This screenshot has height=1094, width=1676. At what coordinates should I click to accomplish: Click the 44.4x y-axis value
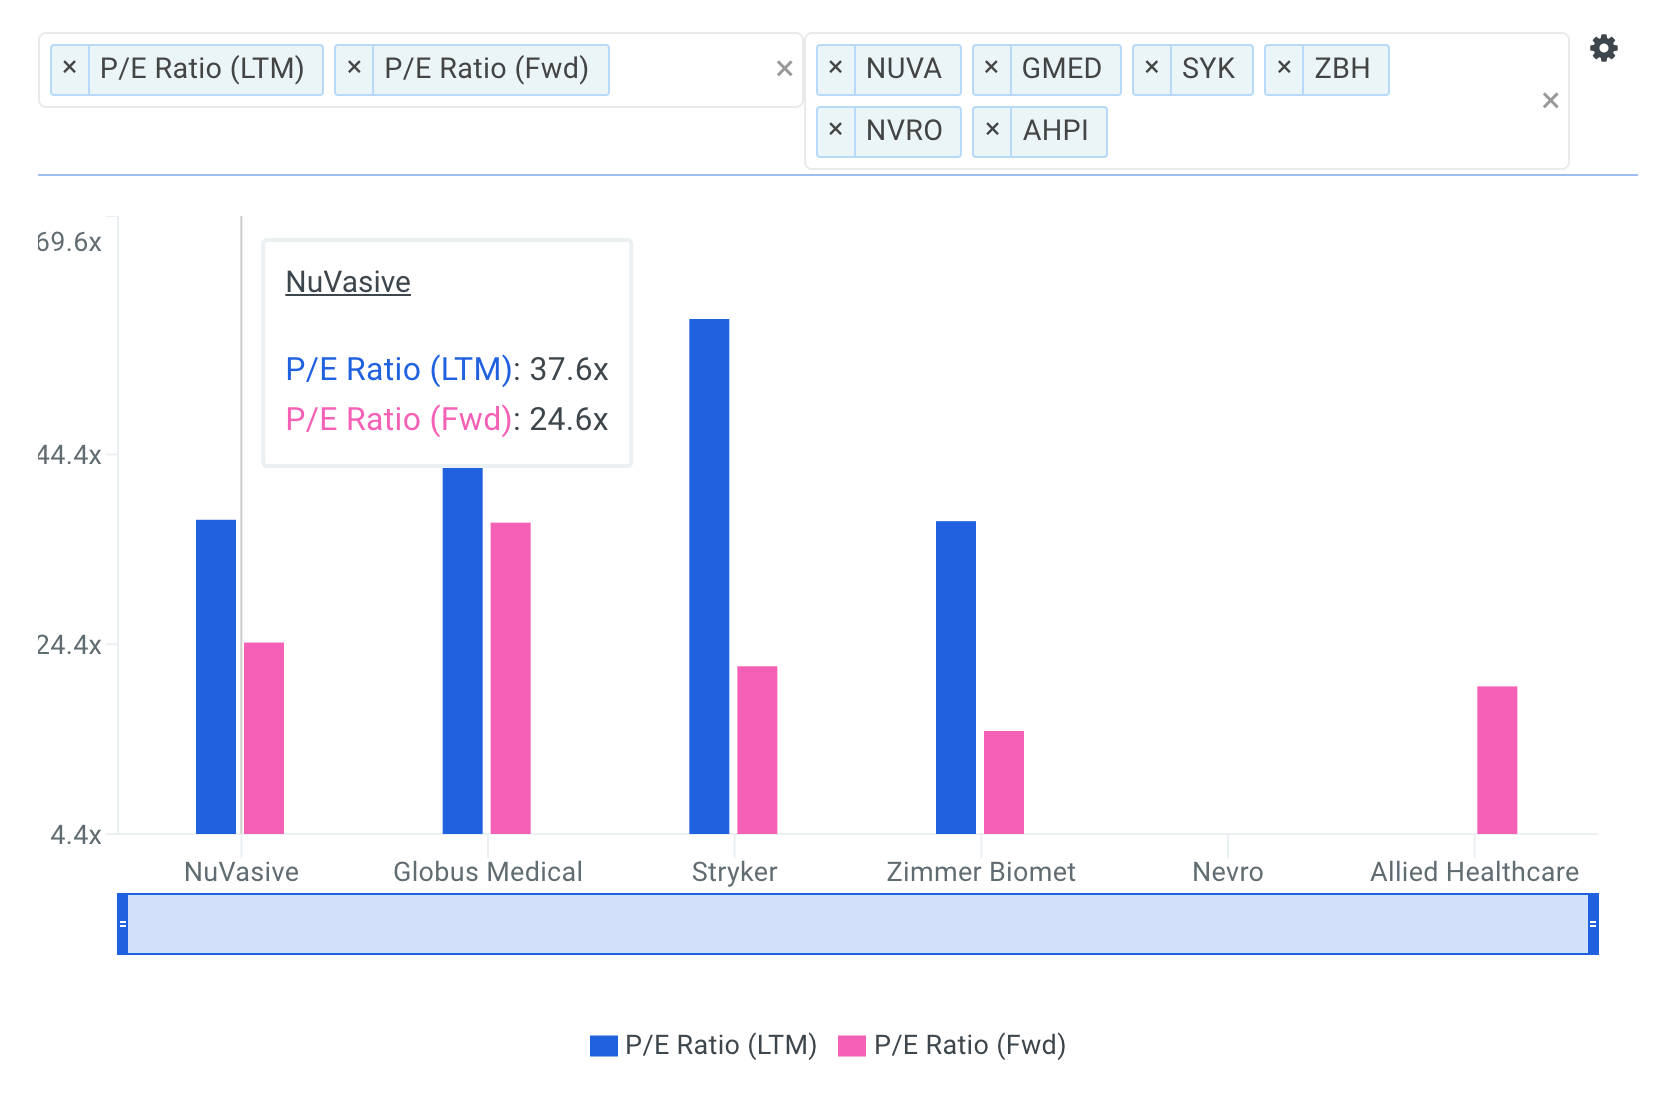(69, 455)
